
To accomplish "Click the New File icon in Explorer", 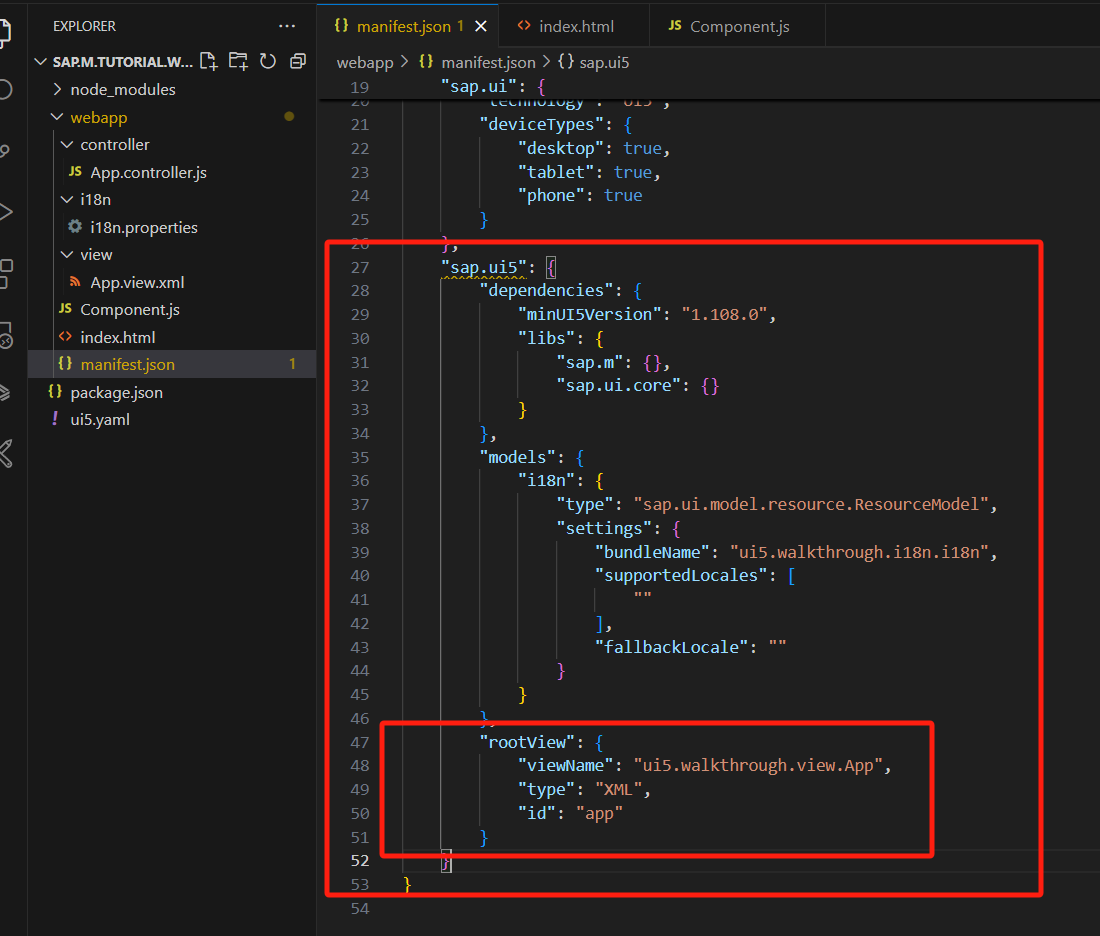I will pyautogui.click(x=209, y=61).
